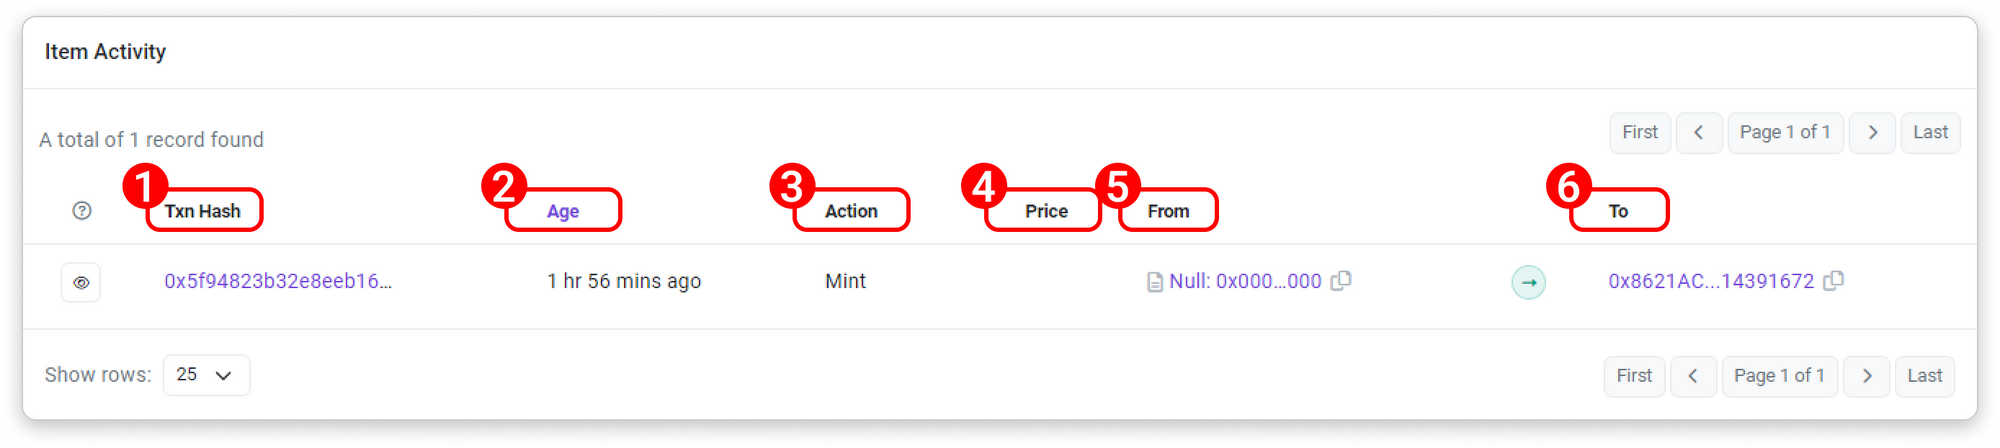Image resolution: width=2000 pixels, height=448 pixels.
Task: Open the 0x8621AC...14391672 address link
Action: (1710, 281)
